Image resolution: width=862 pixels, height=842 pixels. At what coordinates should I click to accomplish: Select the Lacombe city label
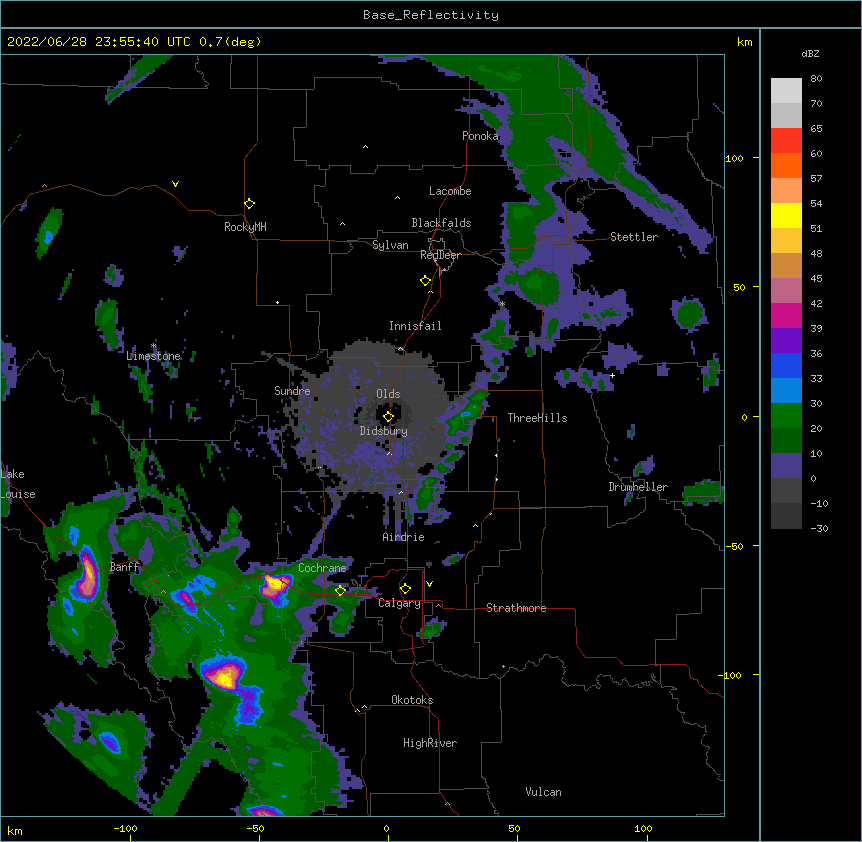coord(450,191)
